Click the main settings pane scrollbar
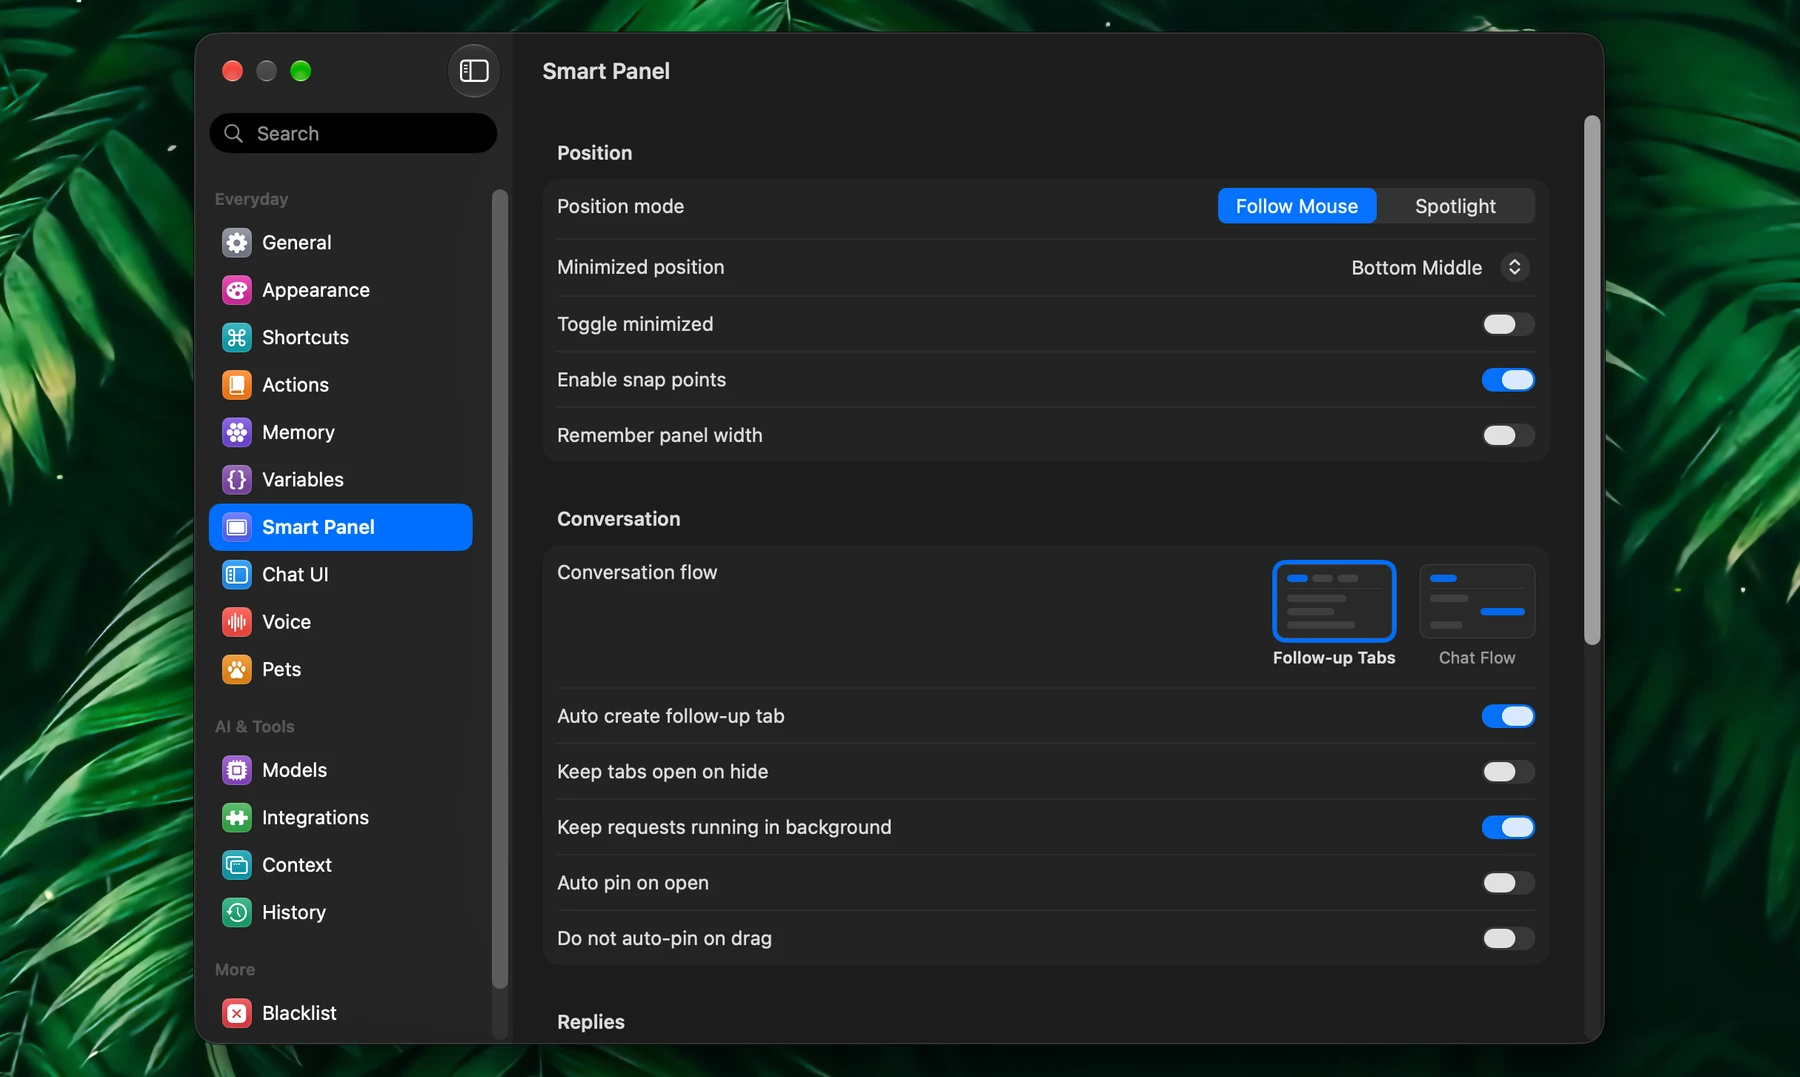 pos(1592,380)
